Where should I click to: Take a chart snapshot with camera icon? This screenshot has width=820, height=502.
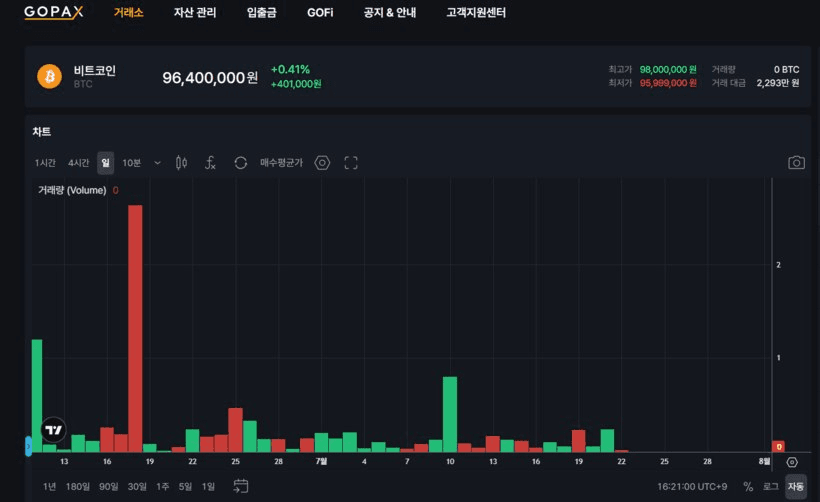coord(796,163)
